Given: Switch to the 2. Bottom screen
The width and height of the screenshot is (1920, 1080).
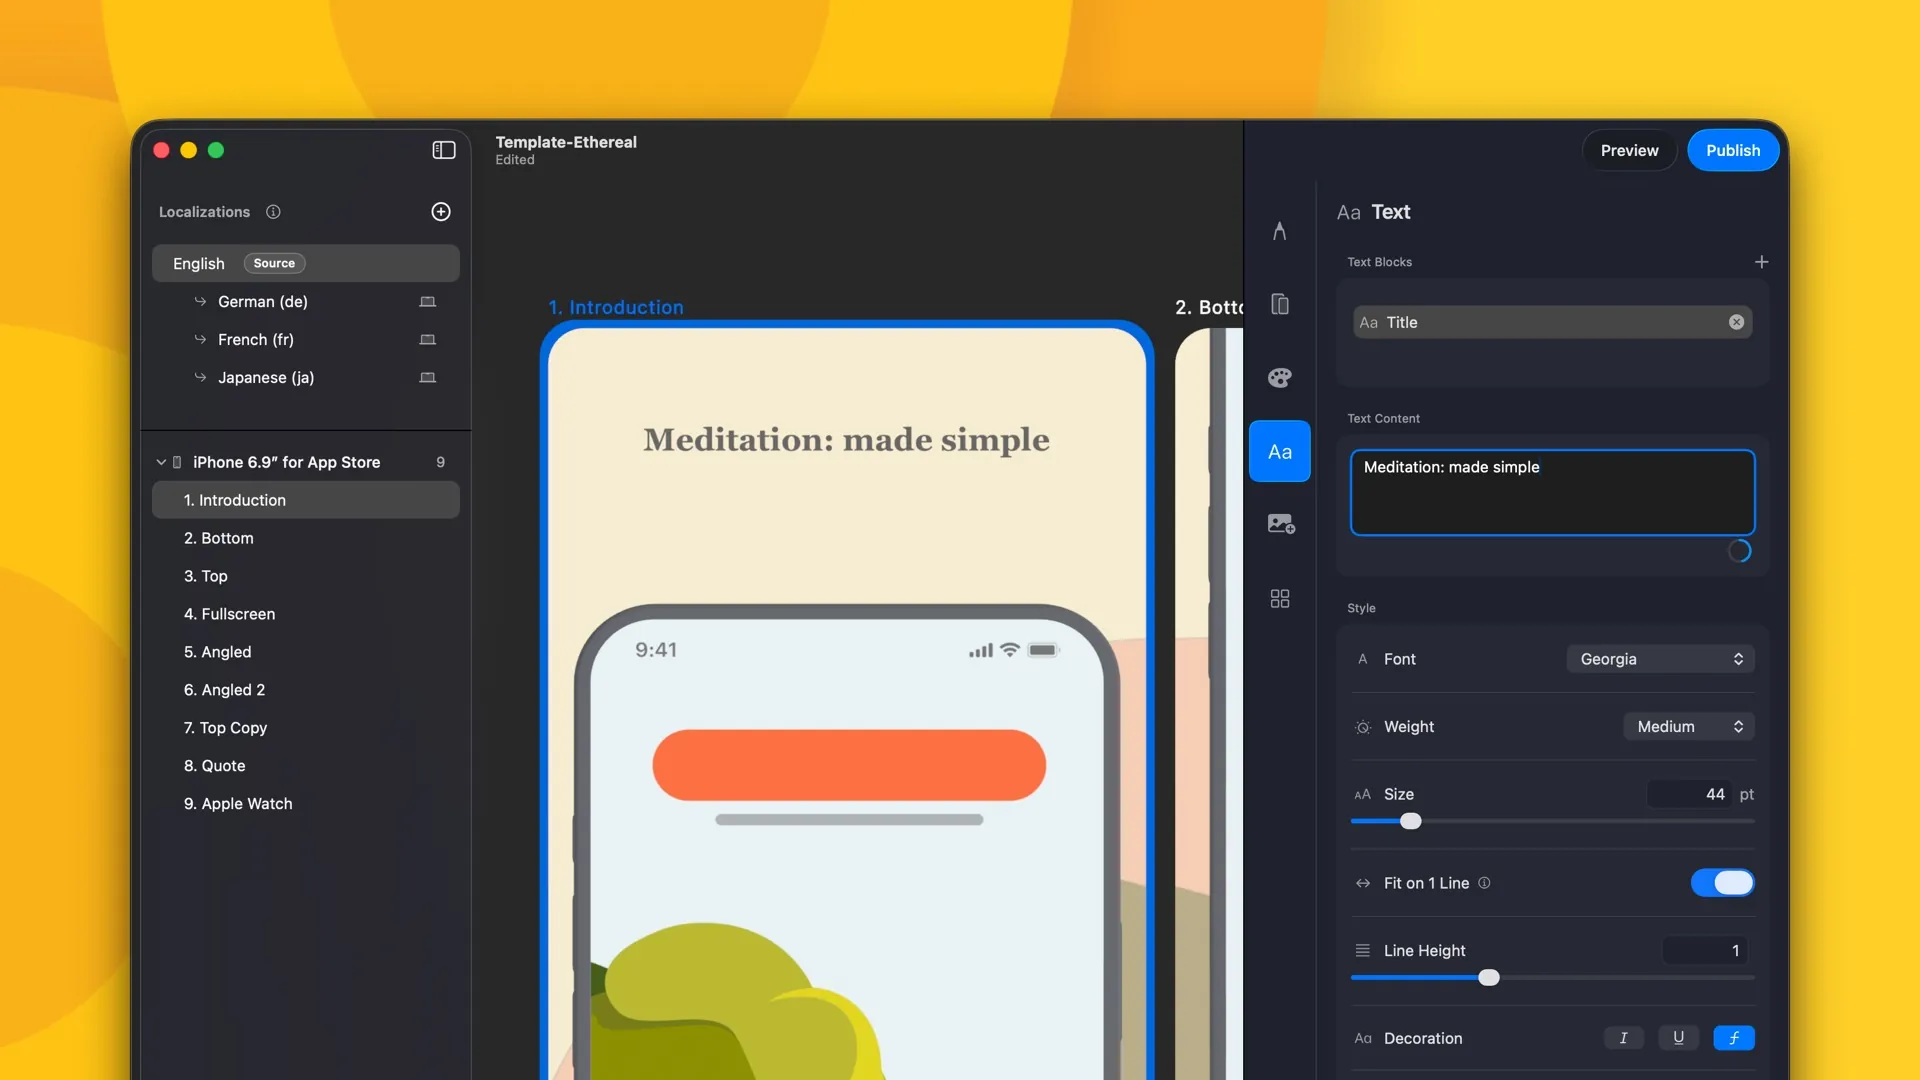Looking at the screenshot, I should pos(218,538).
